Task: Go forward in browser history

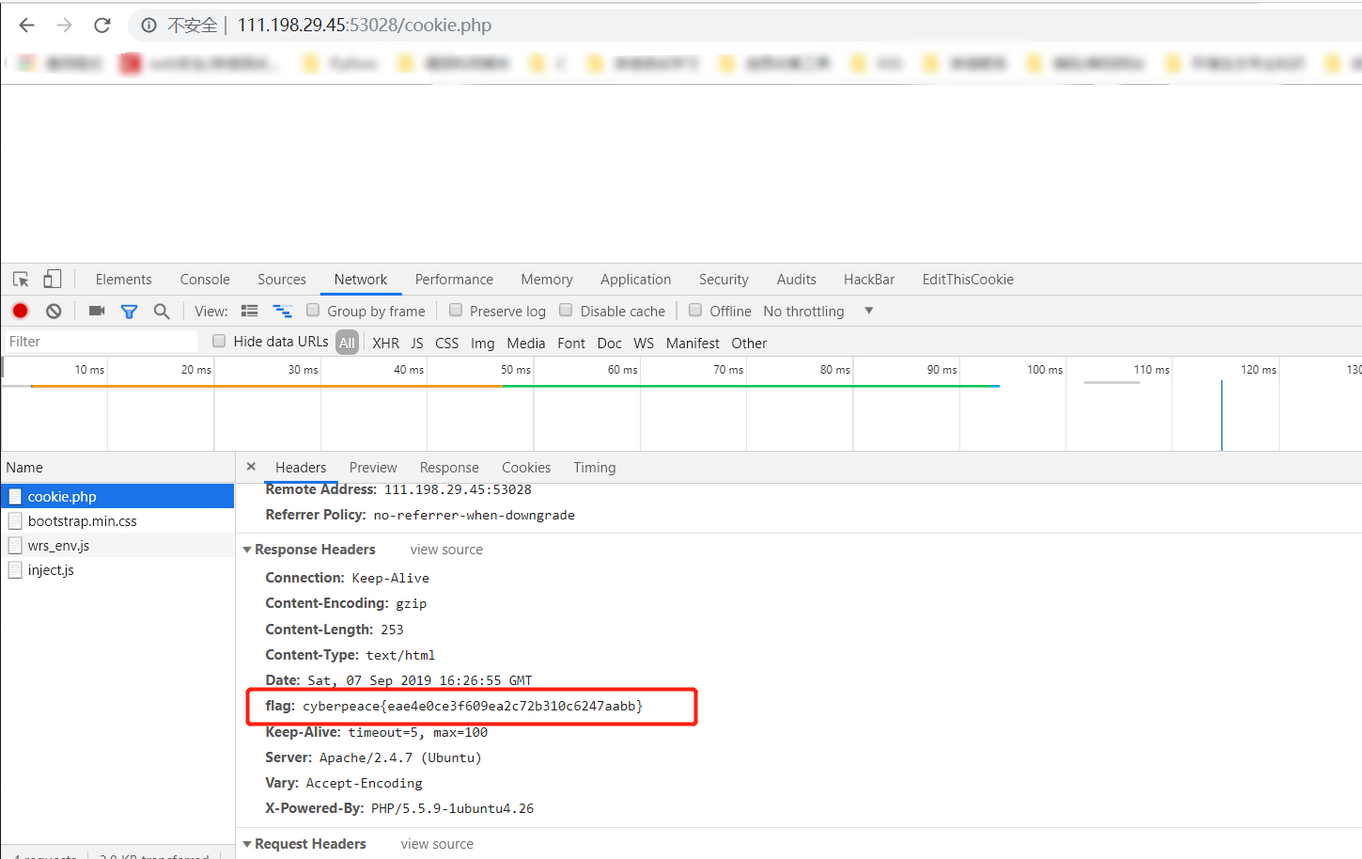Action: pyautogui.click(x=64, y=25)
